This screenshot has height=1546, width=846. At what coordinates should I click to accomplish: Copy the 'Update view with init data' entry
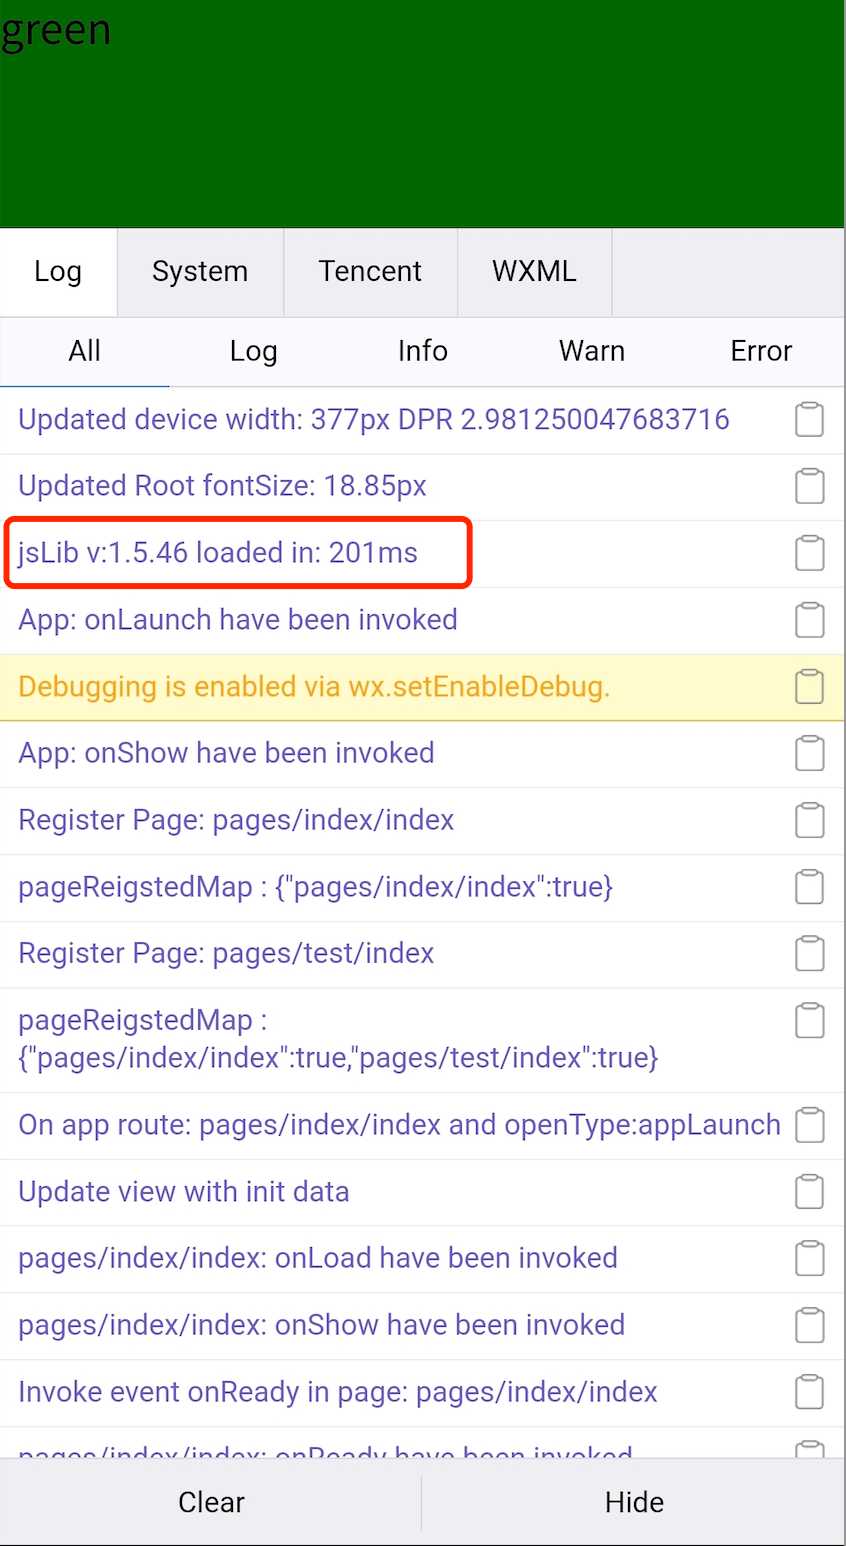809,1192
